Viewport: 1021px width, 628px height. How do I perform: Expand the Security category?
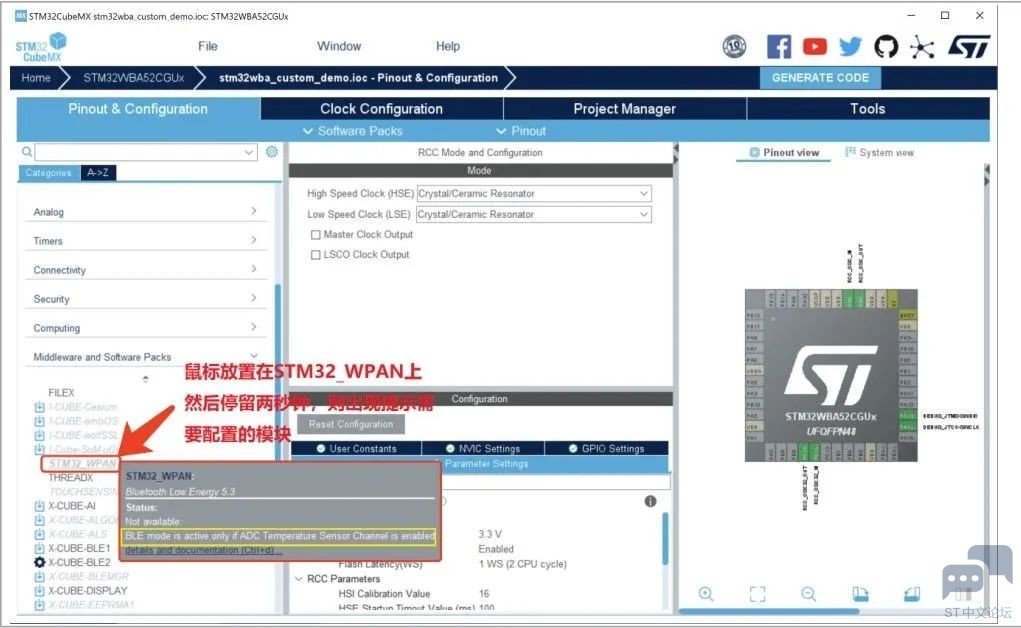coord(146,298)
